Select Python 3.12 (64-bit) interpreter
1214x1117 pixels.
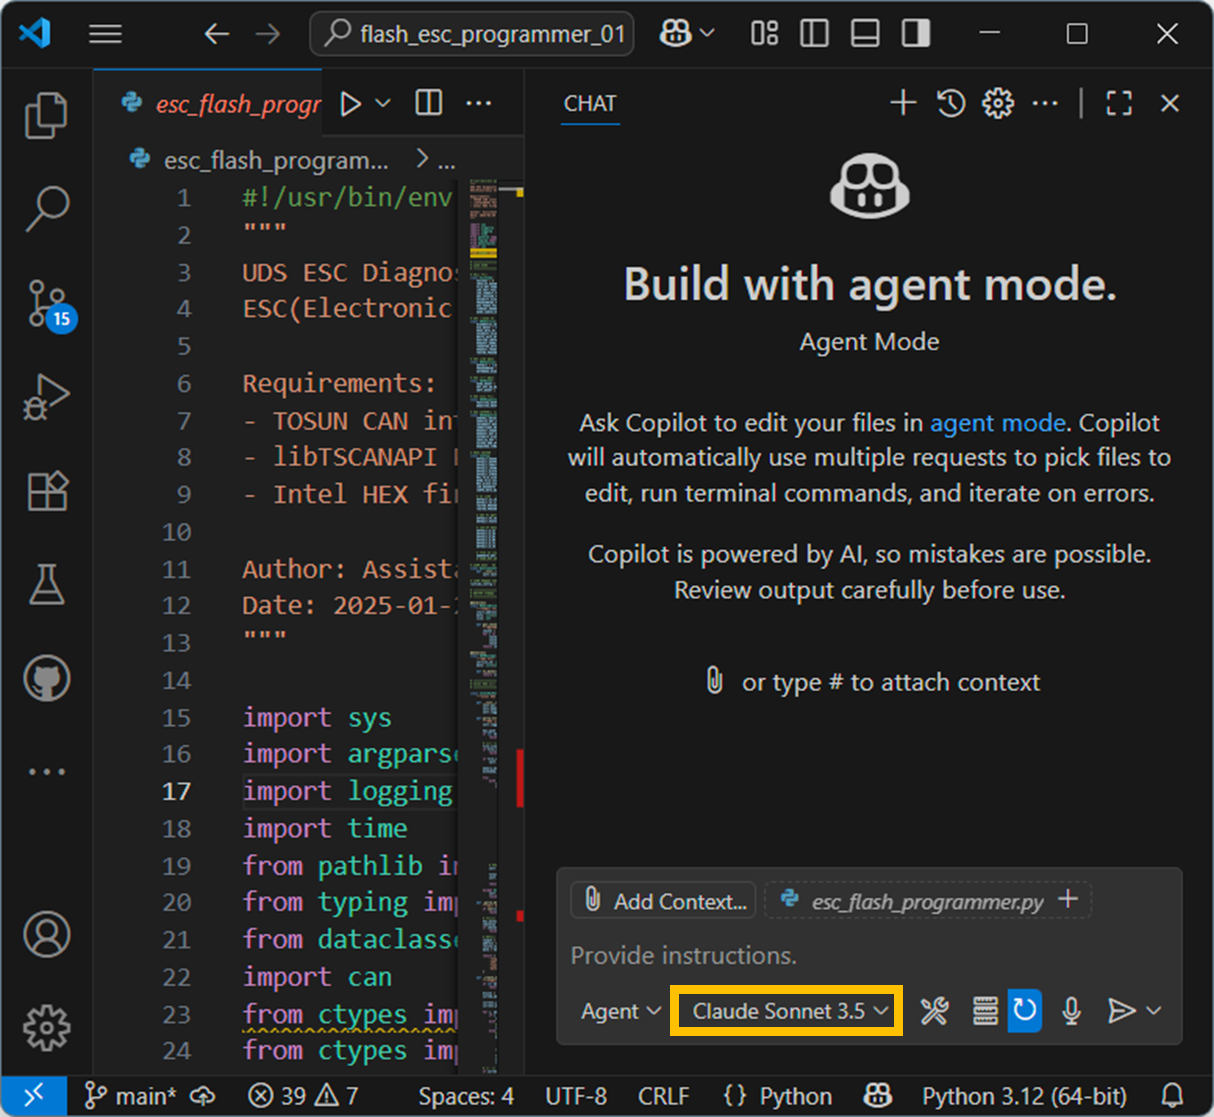click(x=1024, y=1096)
